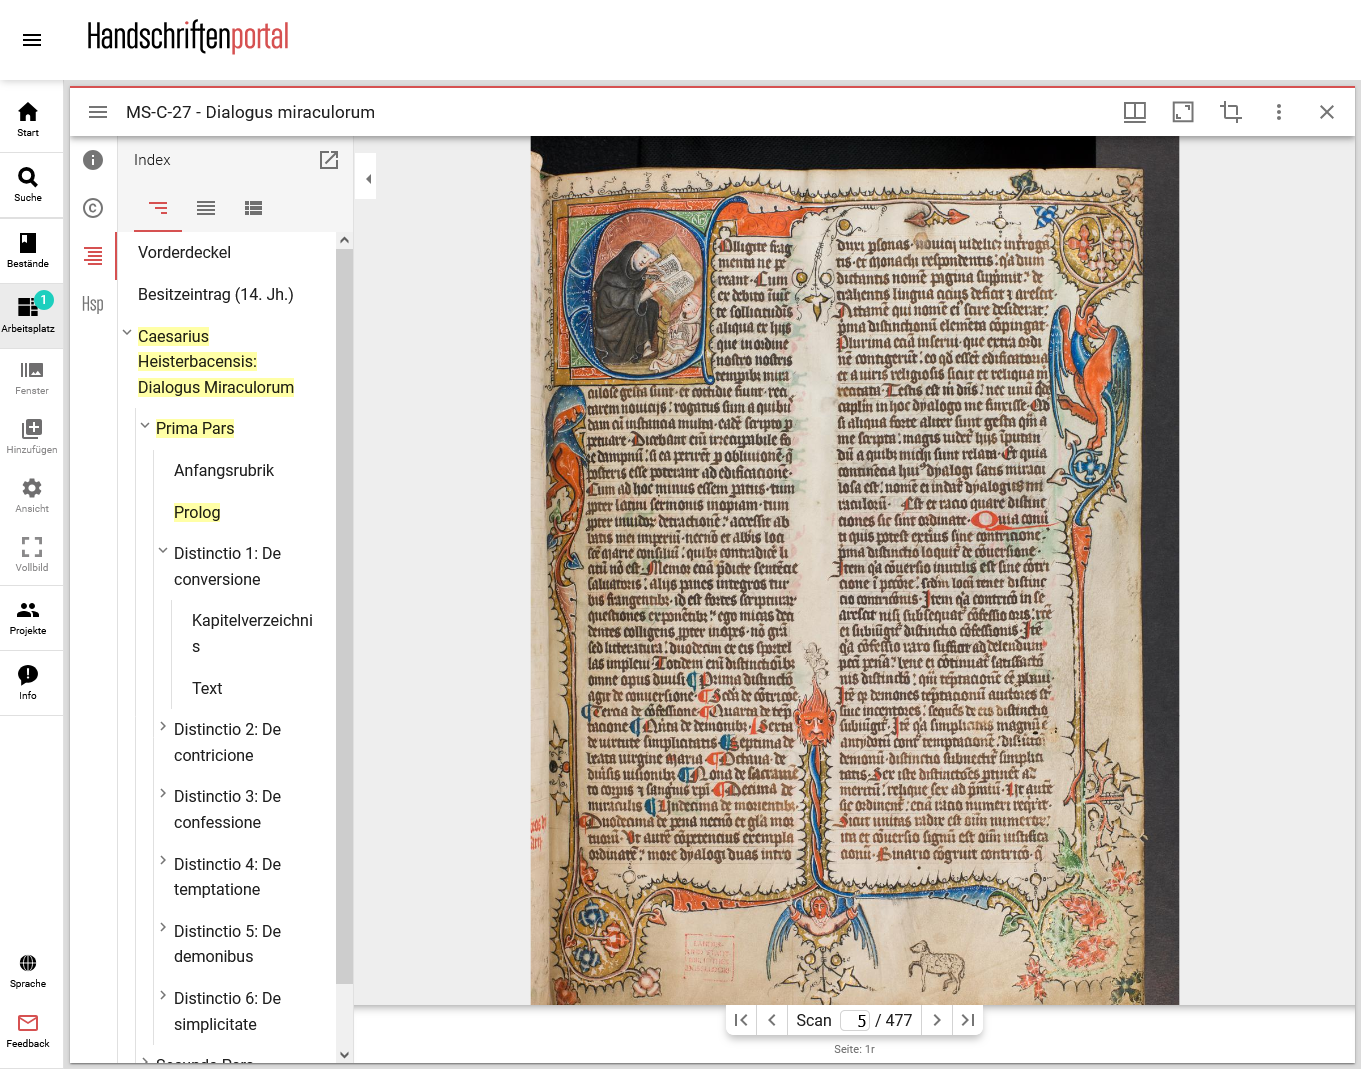The width and height of the screenshot is (1361, 1069).
Task: Switch to thumbnail list view
Action: click(x=254, y=208)
